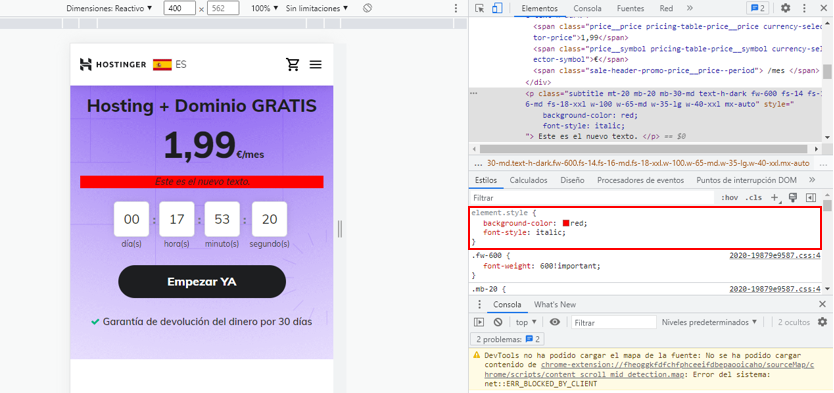The image size is (834, 393).
Task: Click the eye live expression icon
Action: pyautogui.click(x=555, y=322)
